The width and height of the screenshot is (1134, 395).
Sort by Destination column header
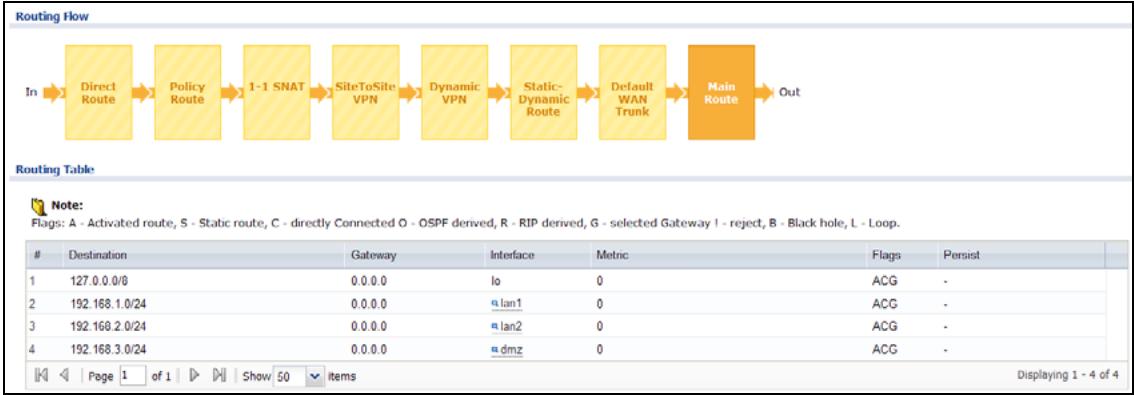[203, 255]
